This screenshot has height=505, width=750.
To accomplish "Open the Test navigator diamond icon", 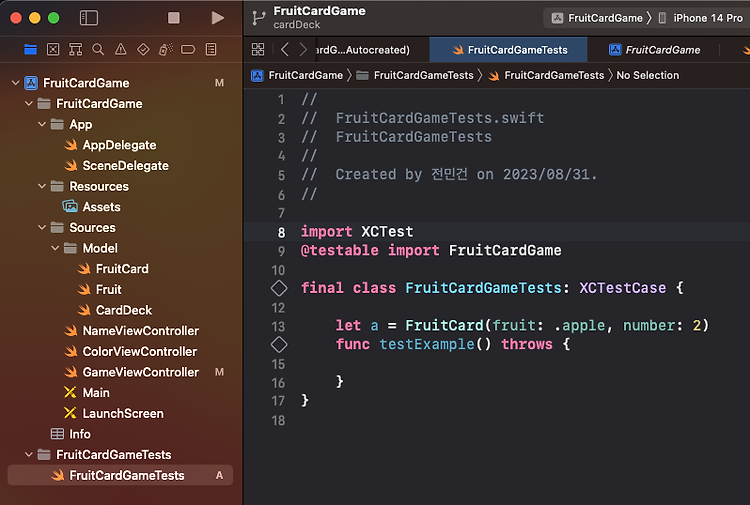I will coord(143,49).
